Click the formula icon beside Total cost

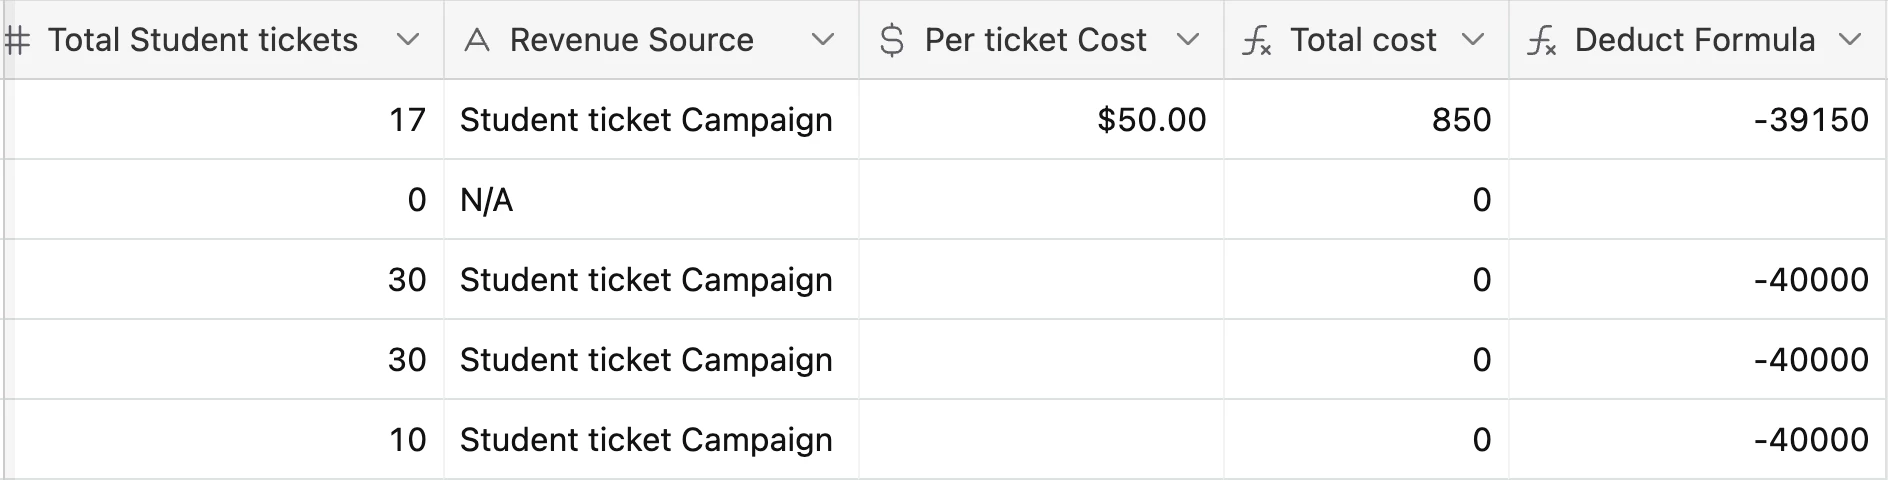(x=1256, y=41)
